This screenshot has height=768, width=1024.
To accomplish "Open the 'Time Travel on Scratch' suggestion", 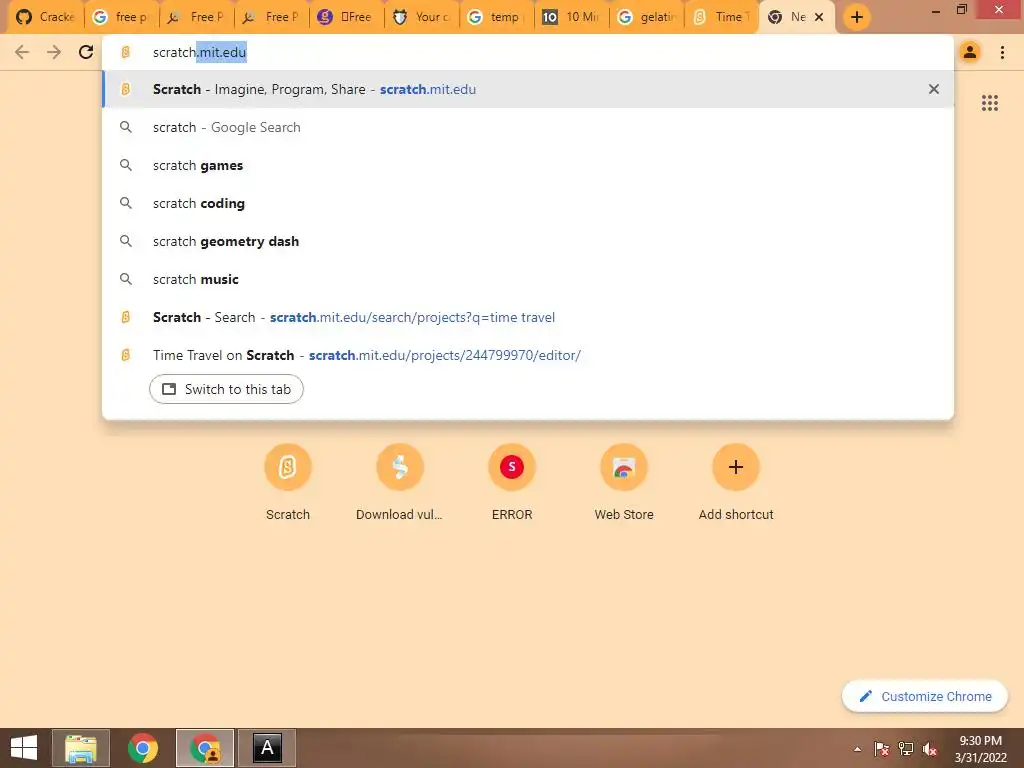I will (528, 355).
